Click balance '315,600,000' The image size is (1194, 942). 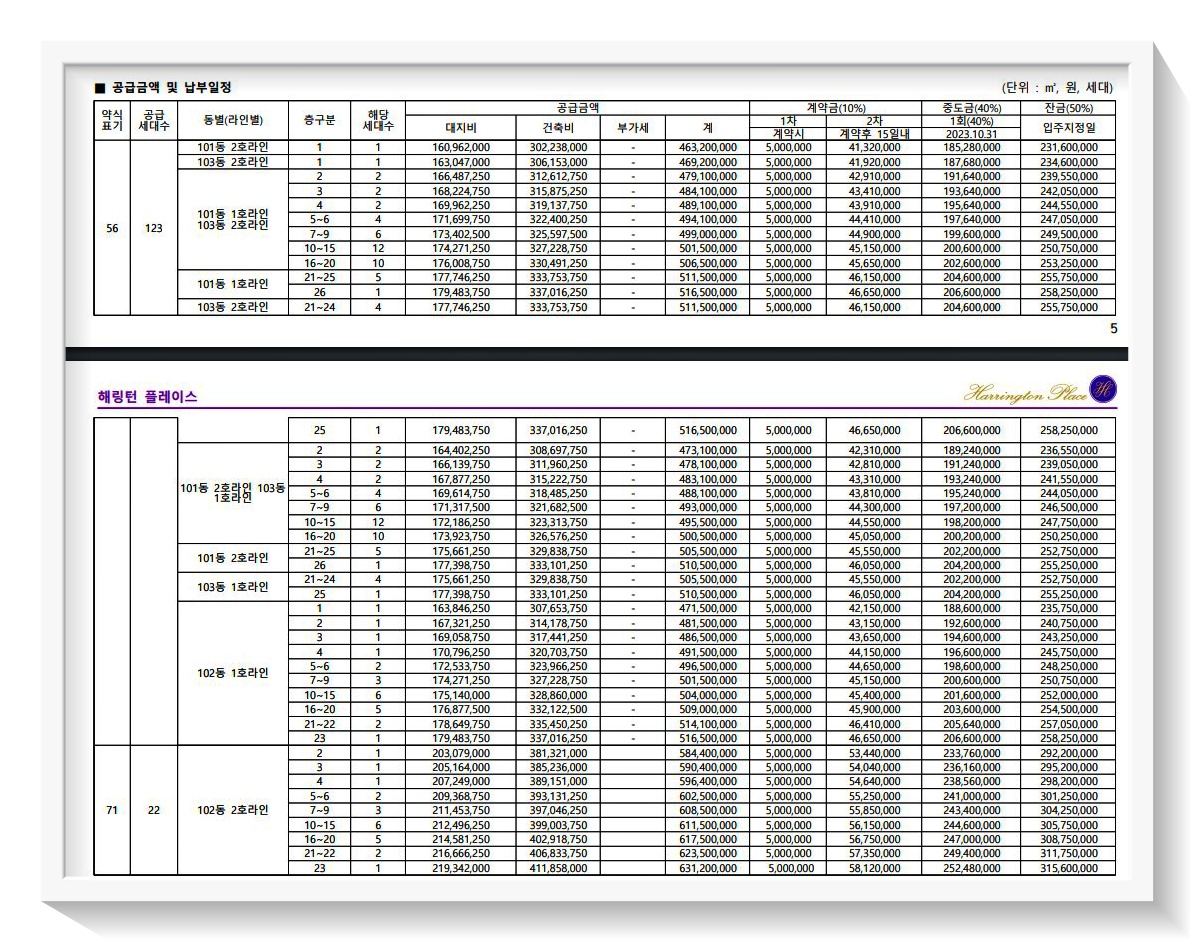click(1069, 868)
